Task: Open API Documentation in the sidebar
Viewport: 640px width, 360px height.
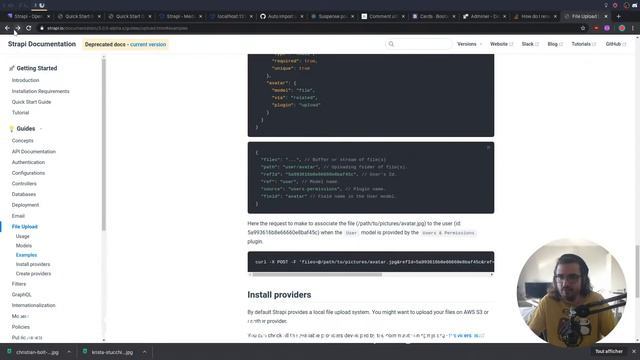Action: (x=34, y=152)
